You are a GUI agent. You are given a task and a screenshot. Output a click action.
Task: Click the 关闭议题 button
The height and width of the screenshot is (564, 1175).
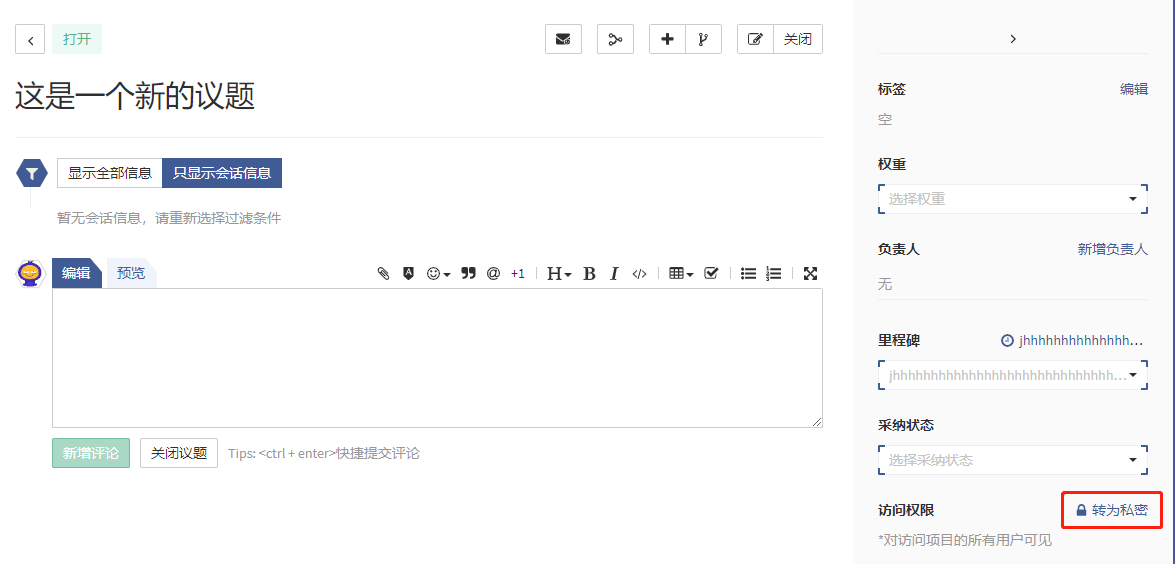pyautogui.click(x=179, y=453)
